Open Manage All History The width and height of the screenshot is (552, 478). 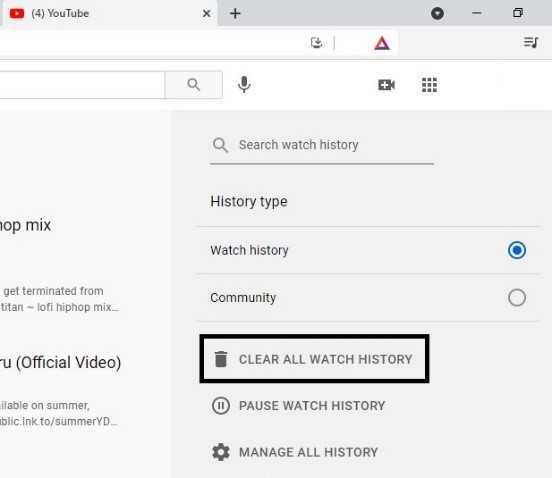295,452
